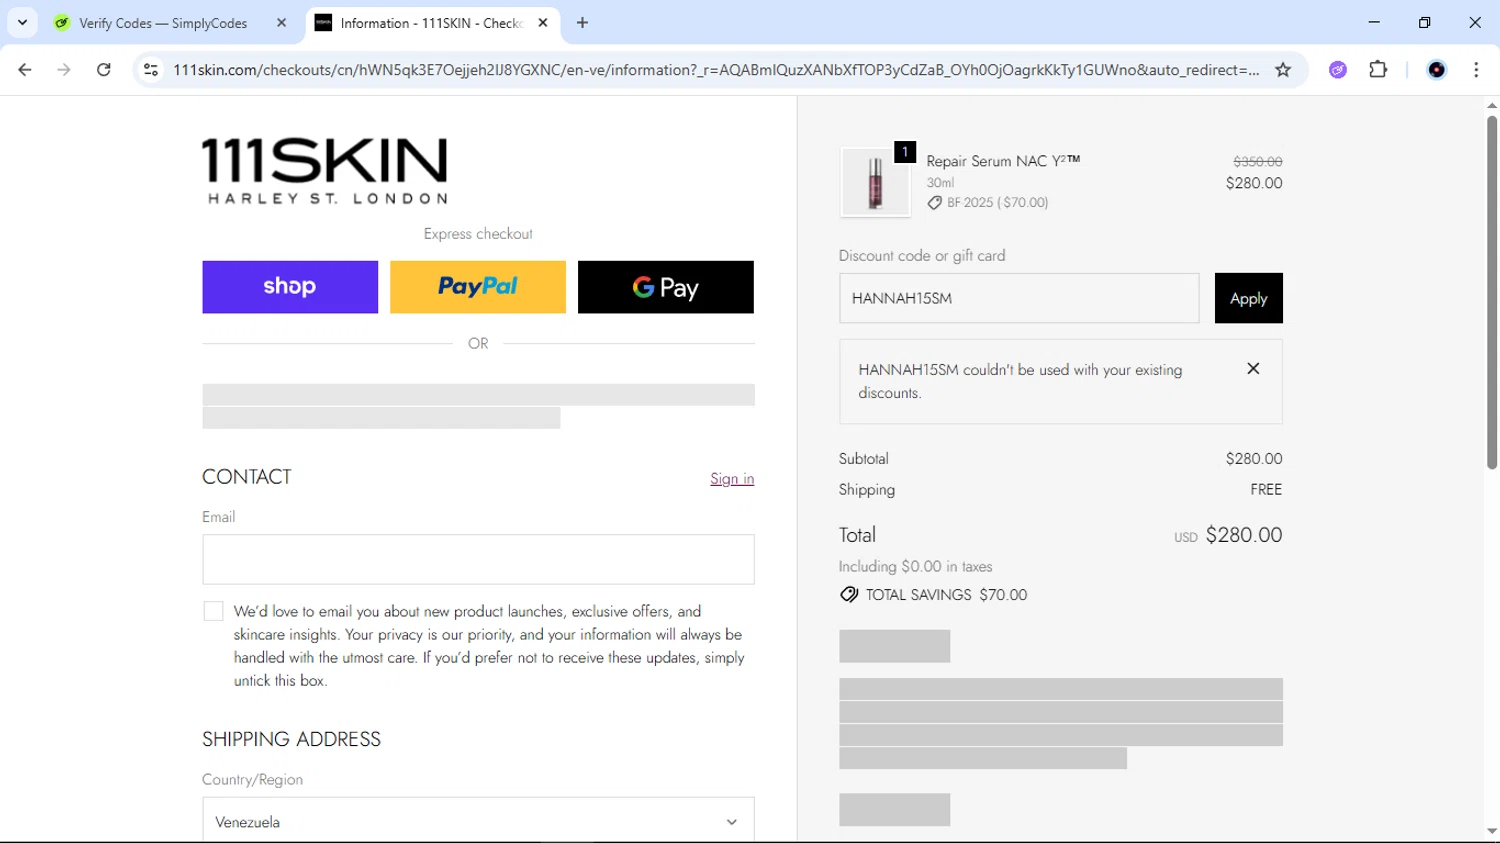Pay with Shop Pay express checkout
The image size is (1500, 843).
point(290,287)
